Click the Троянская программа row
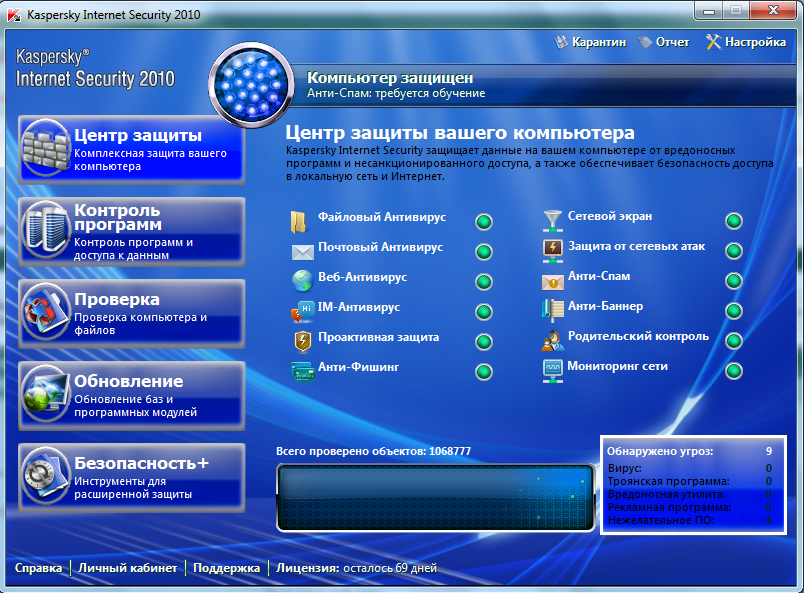804x593 pixels. pos(690,481)
